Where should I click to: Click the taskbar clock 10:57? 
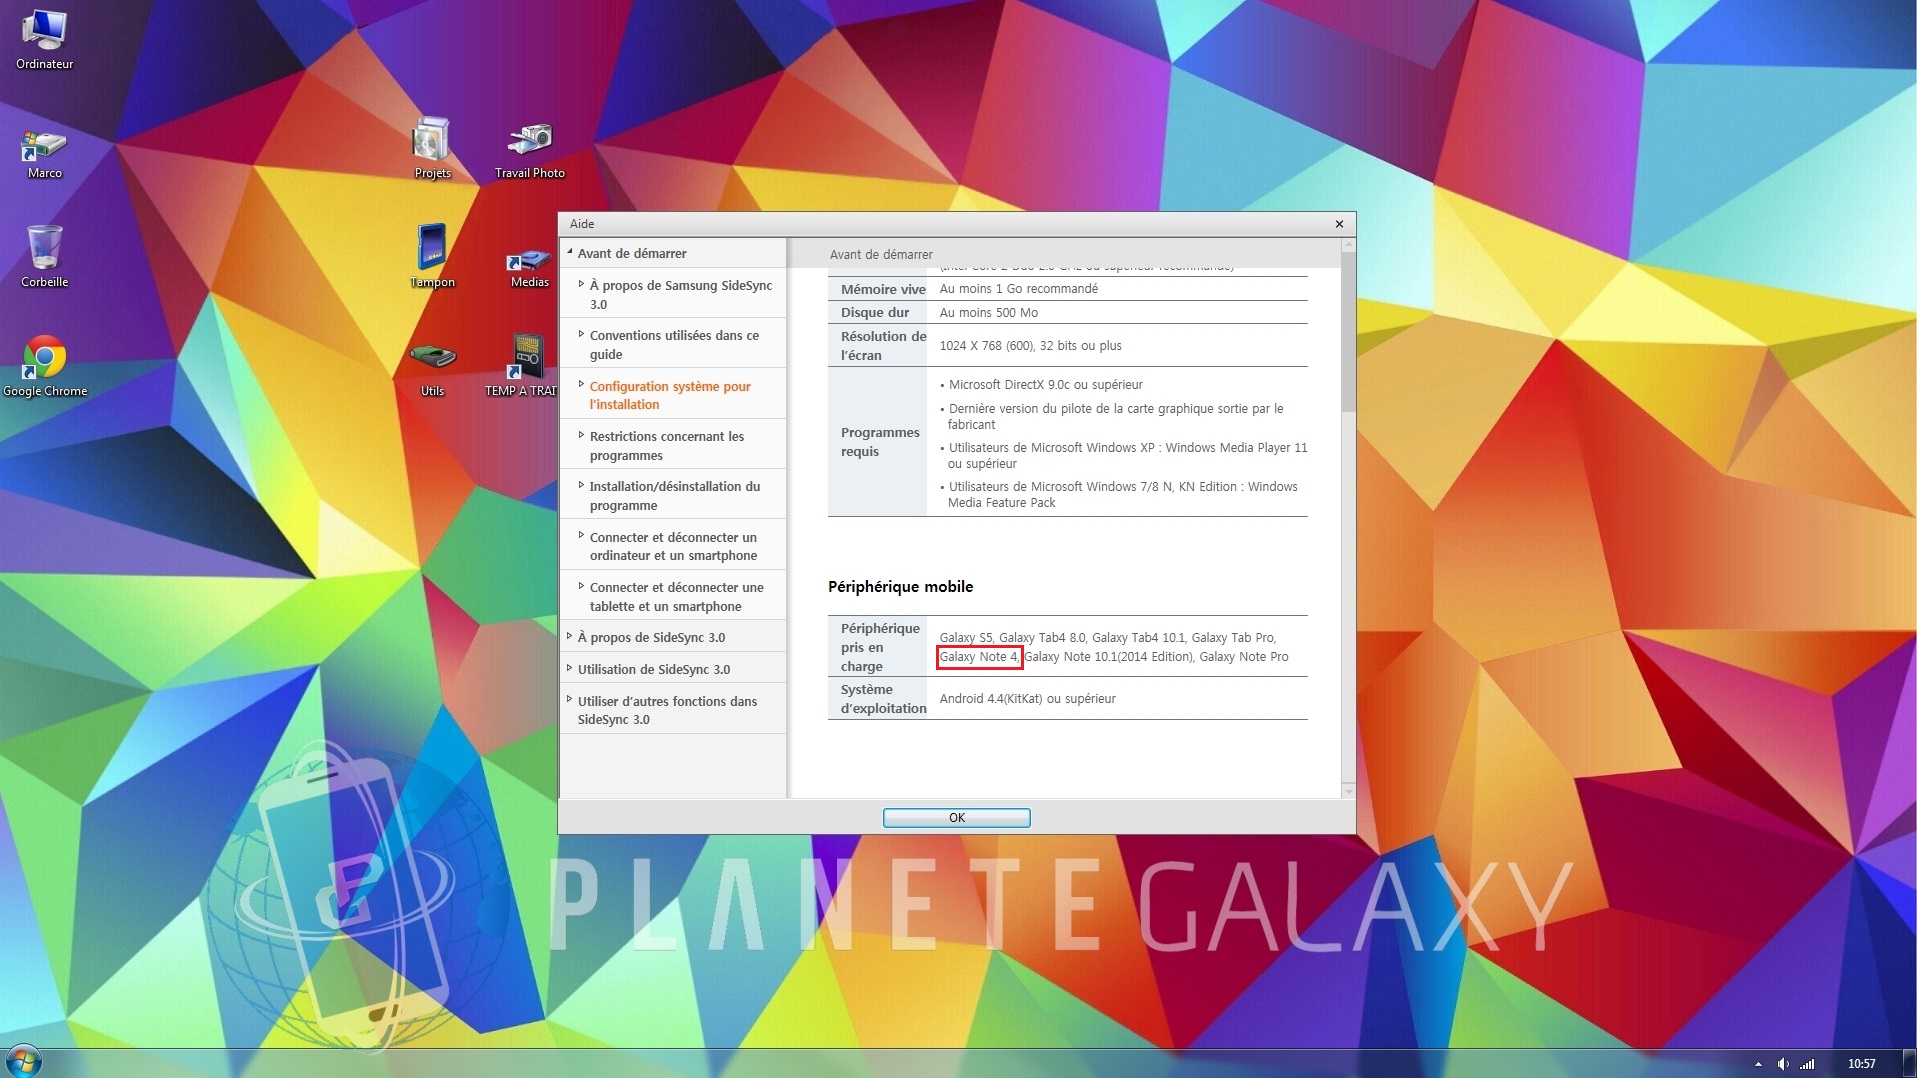pos(1861,1064)
